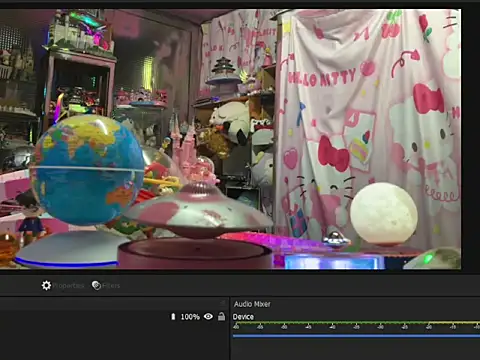The image size is (480, 360).
Task: Click the Hello Kitty curtain in preview
Action: click(368, 127)
